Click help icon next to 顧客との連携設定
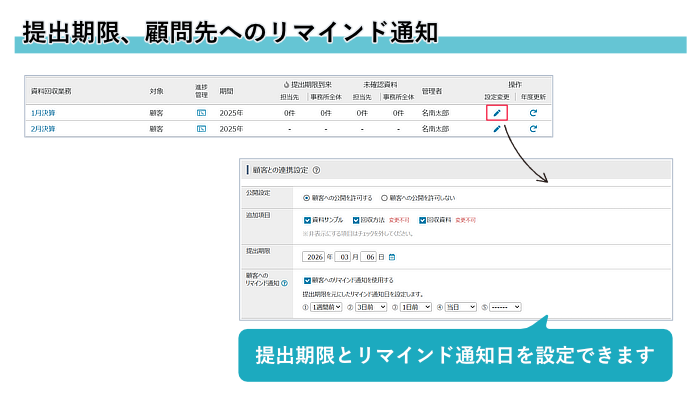The height and width of the screenshot is (400, 700). [316, 170]
